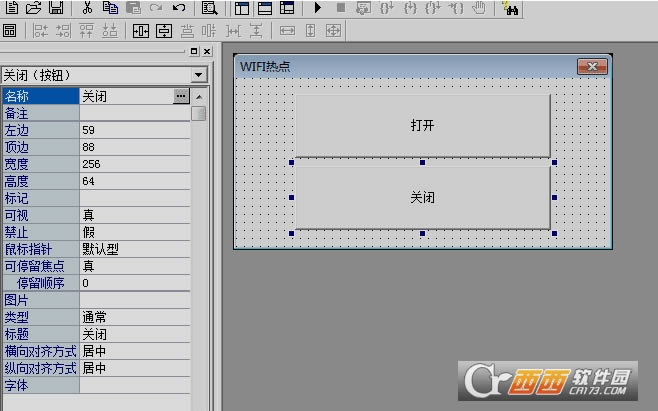Click the same size icon
Image resolution: width=658 pixels, height=411 pixels.
point(334,31)
